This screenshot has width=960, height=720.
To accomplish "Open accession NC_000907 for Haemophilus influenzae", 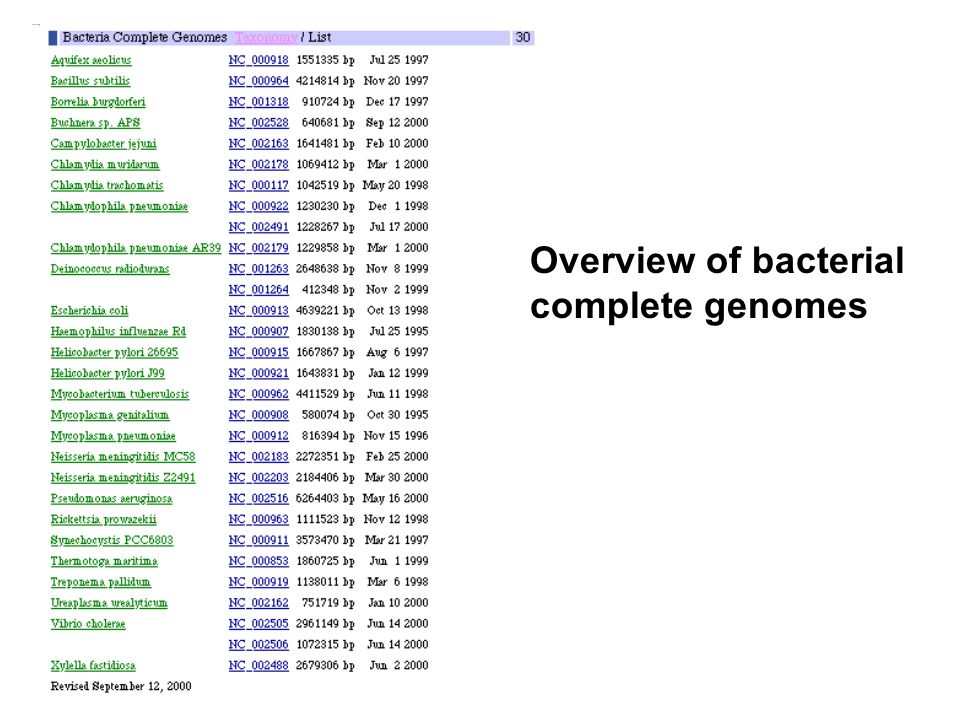I will pos(258,331).
